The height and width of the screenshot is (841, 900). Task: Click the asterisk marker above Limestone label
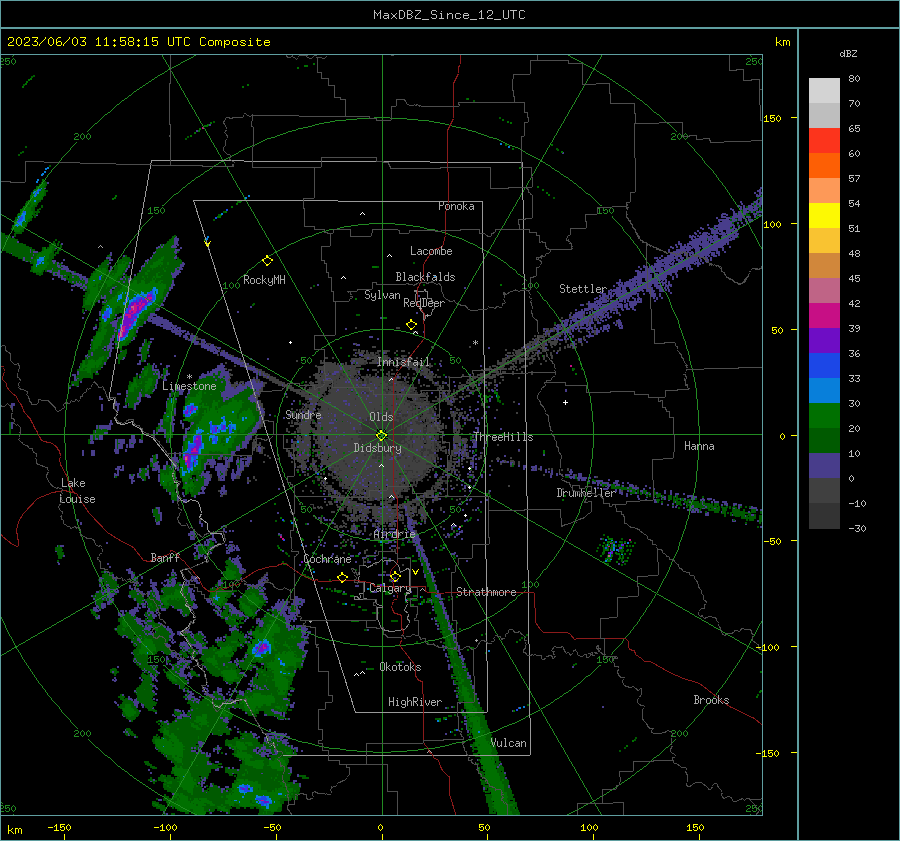(189, 377)
